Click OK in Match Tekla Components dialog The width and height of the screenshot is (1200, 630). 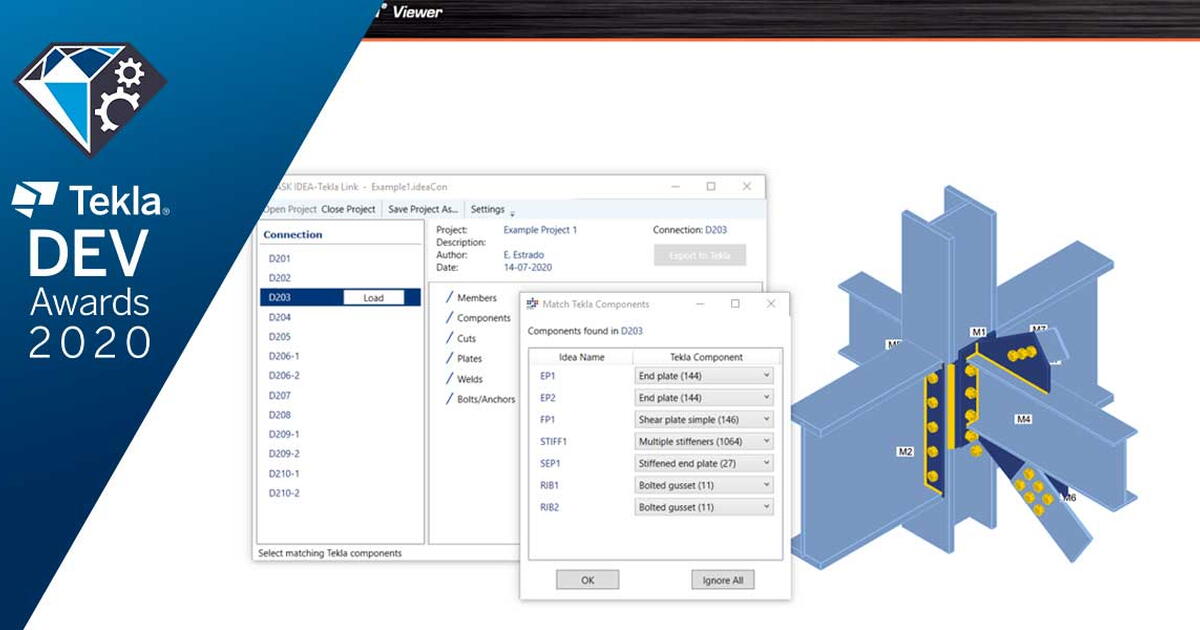tap(587, 579)
